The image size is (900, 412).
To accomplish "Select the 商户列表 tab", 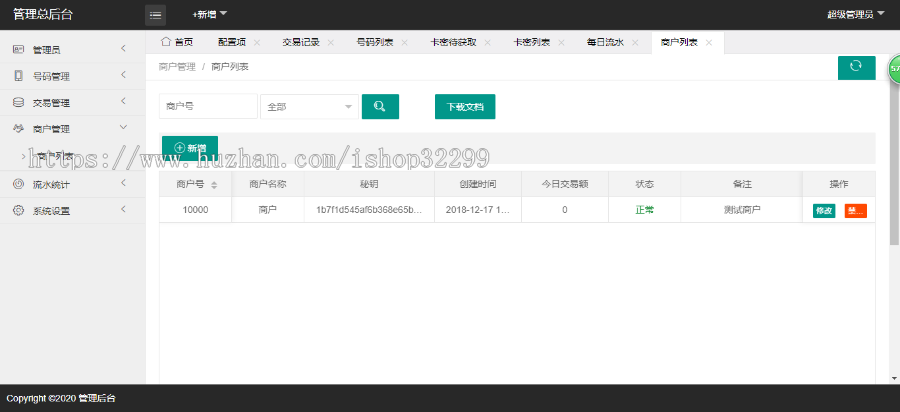I will click(679, 42).
